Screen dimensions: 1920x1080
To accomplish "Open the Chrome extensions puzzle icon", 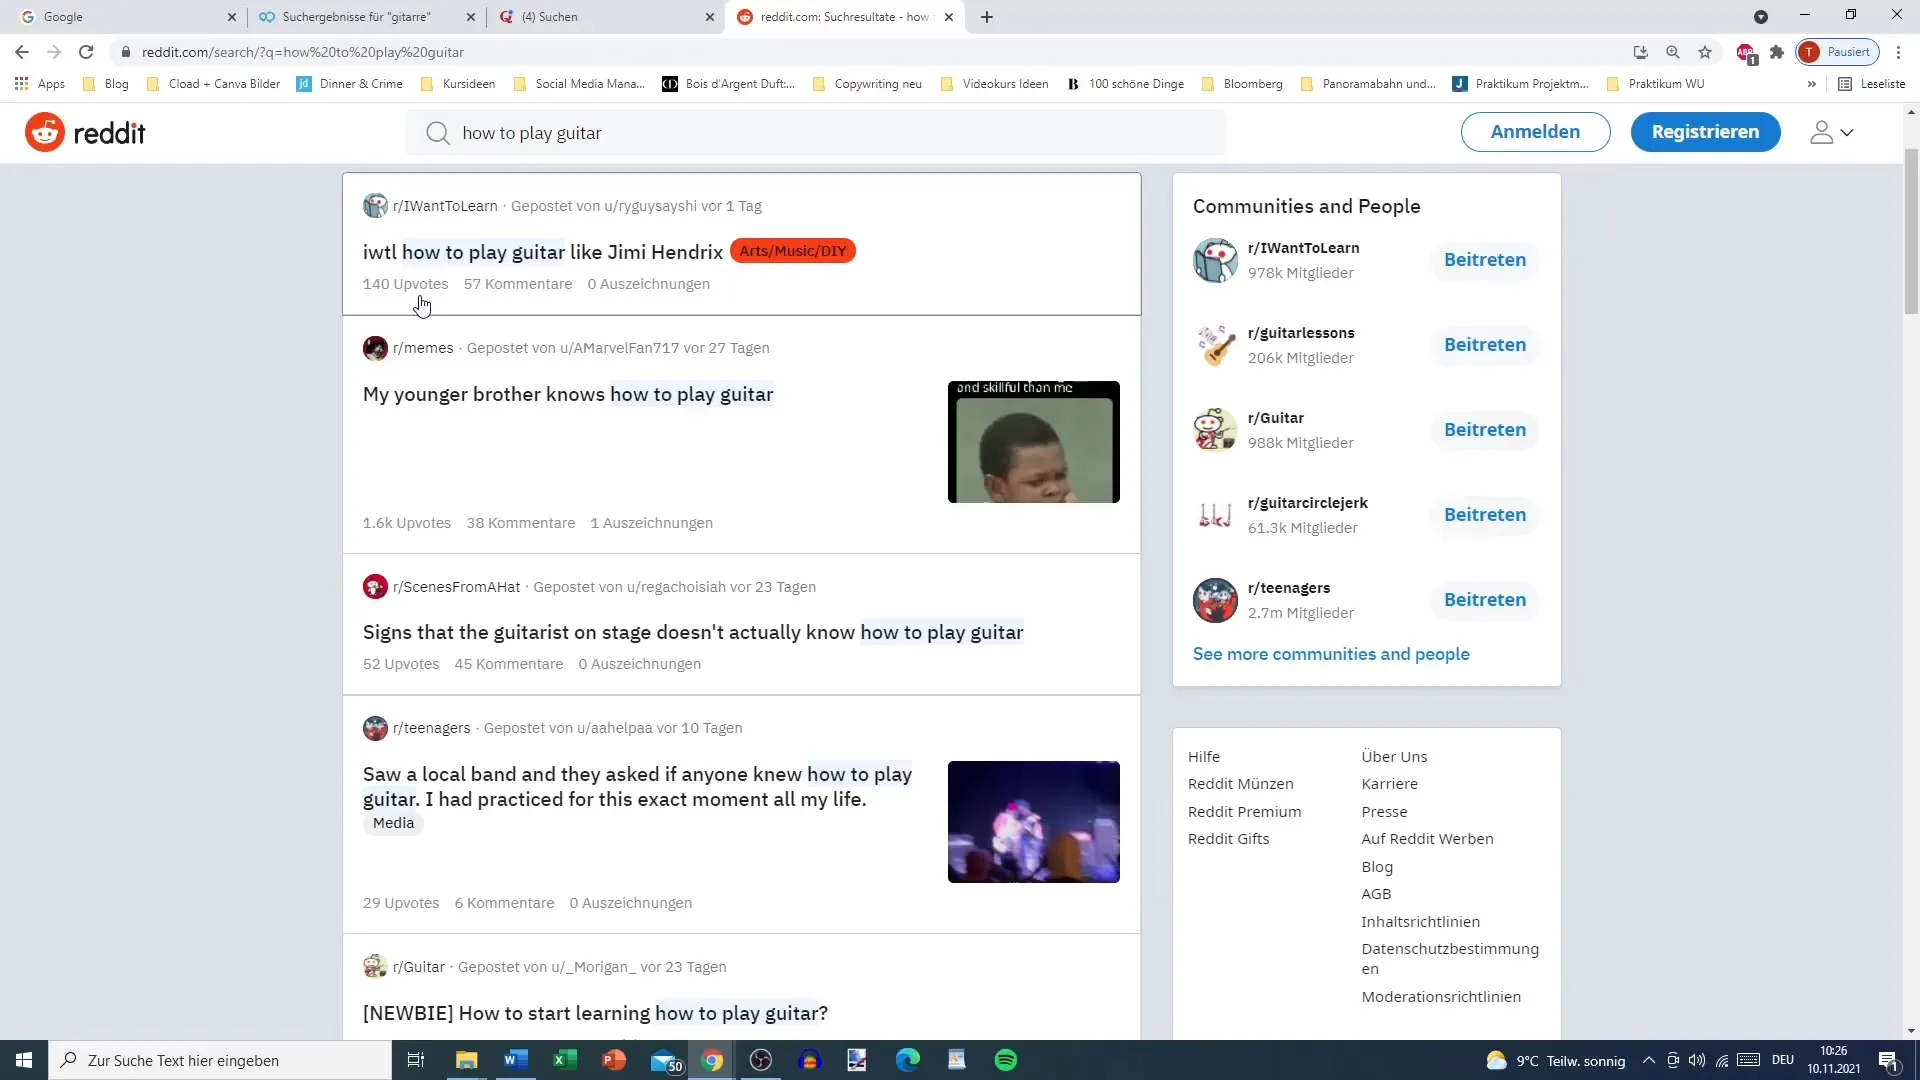I will (x=1777, y=52).
